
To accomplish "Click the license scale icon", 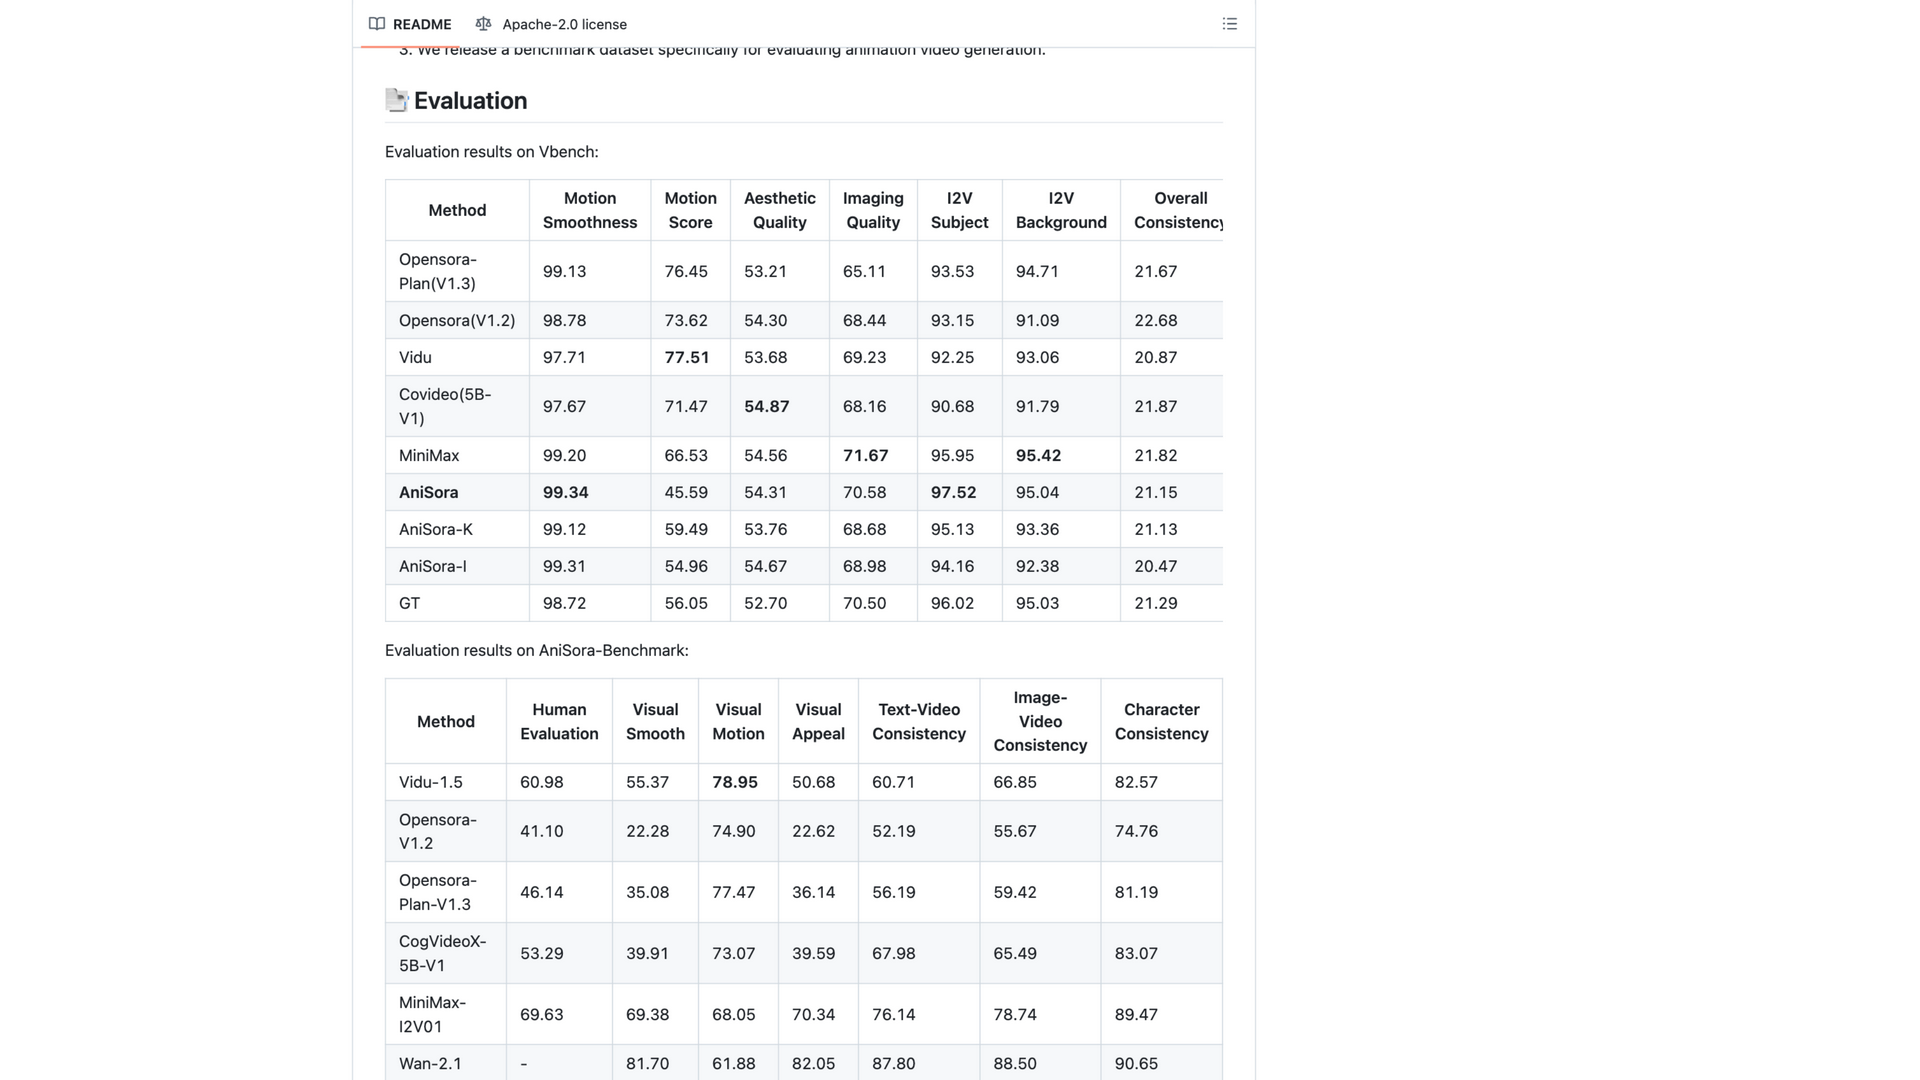I will click(484, 24).
